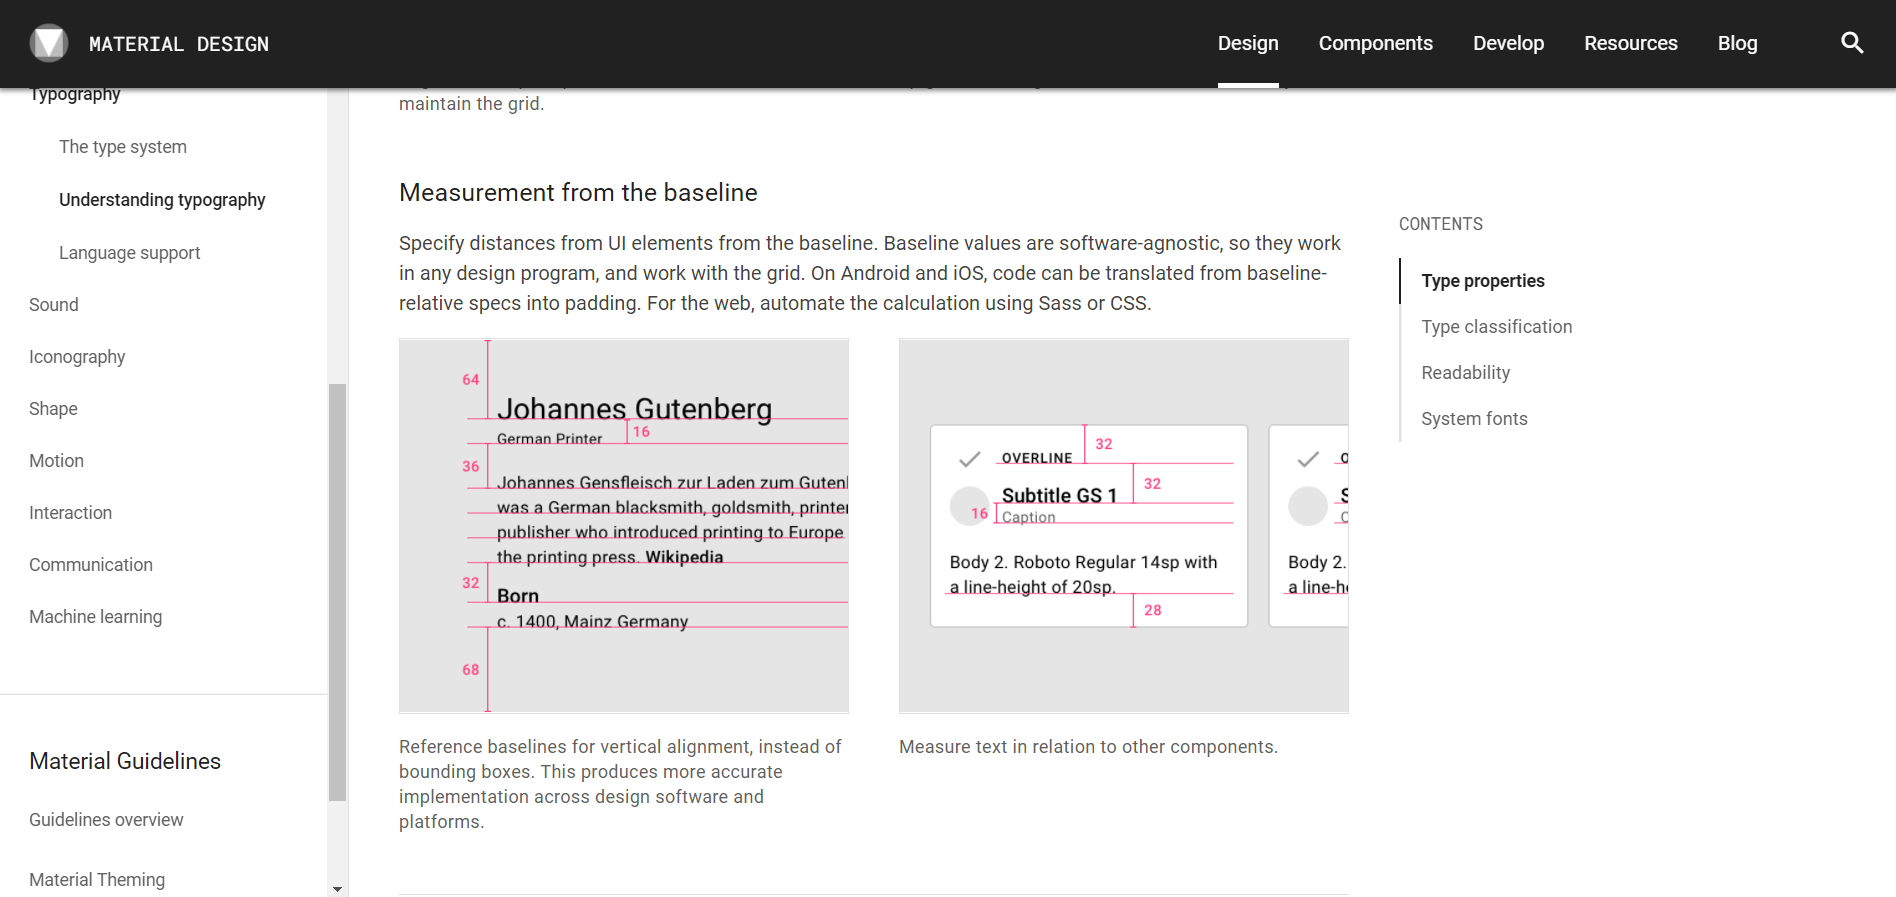The height and width of the screenshot is (897, 1896).
Task: Open the Blog tab
Action: click(1737, 43)
